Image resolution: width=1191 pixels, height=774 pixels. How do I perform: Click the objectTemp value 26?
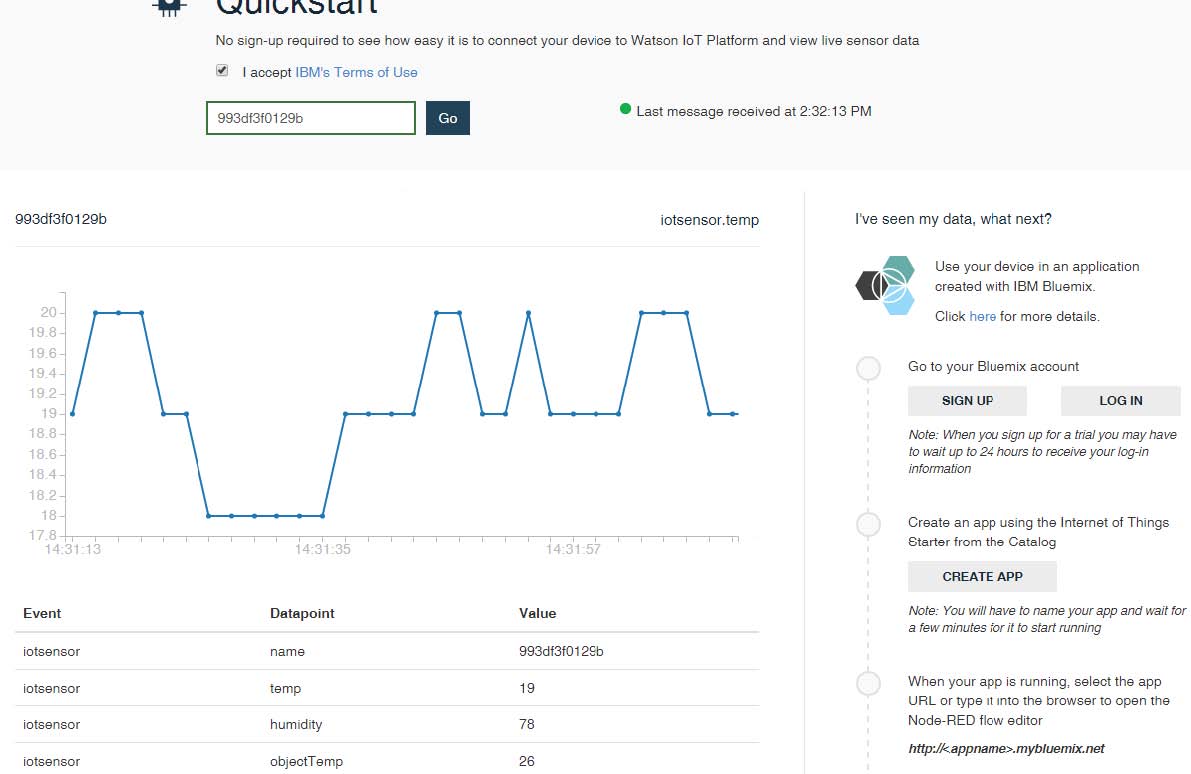pyautogui.click(x=526, y=760)
